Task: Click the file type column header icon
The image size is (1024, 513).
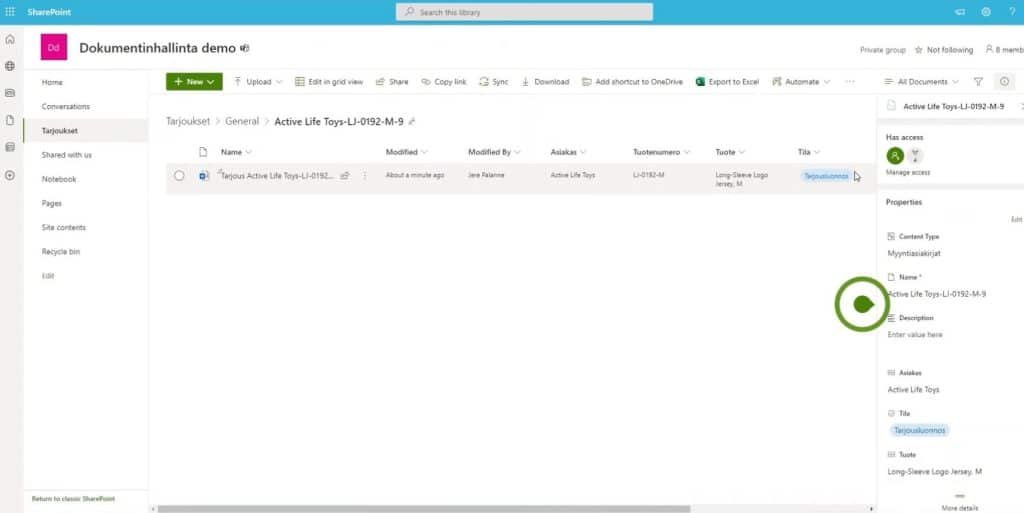Action: (x=203, y=152)
